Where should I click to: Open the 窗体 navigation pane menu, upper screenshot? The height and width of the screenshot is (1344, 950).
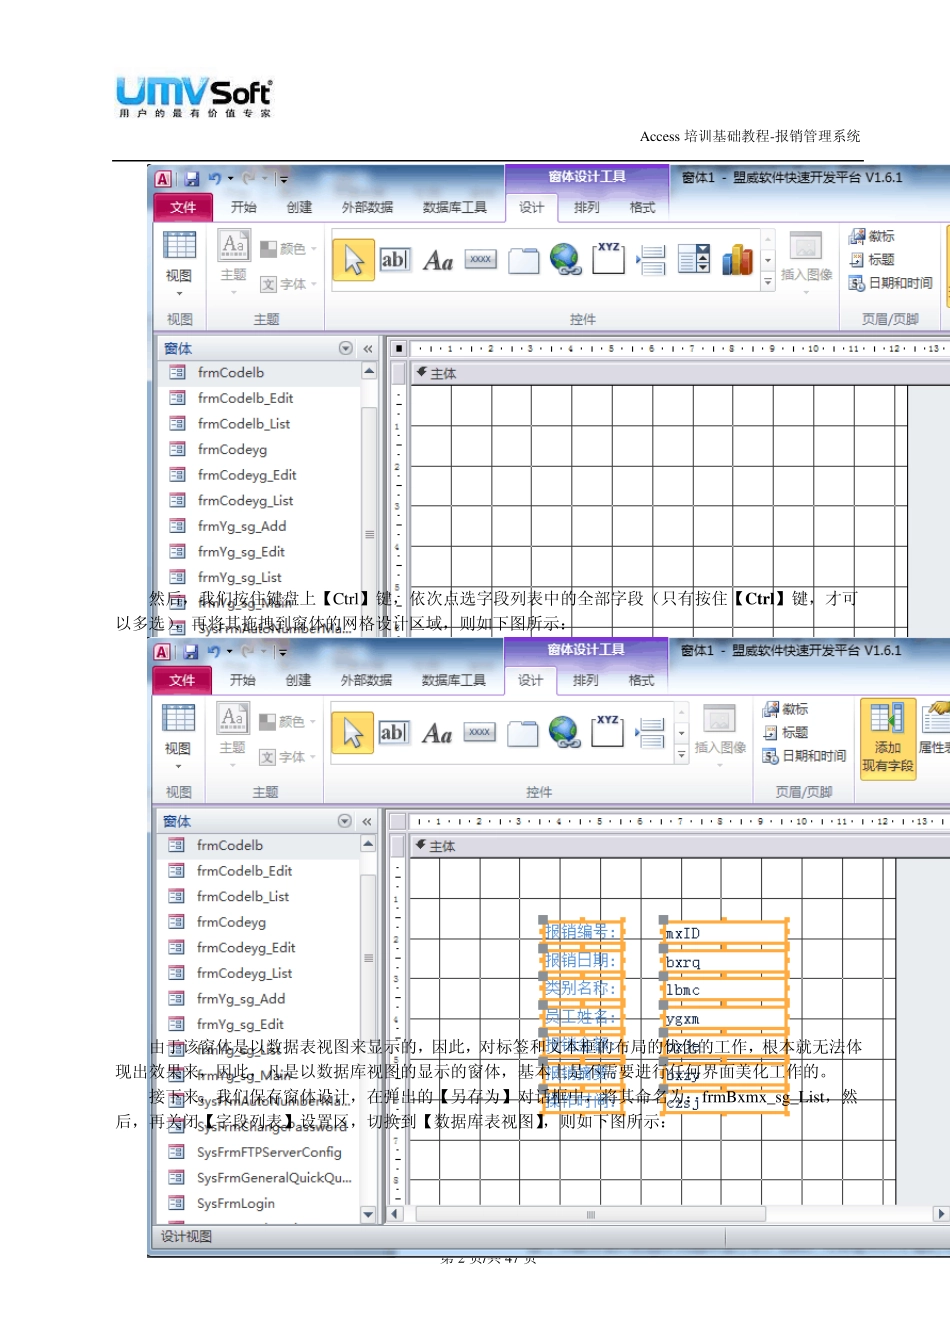(x=345, y=348)
